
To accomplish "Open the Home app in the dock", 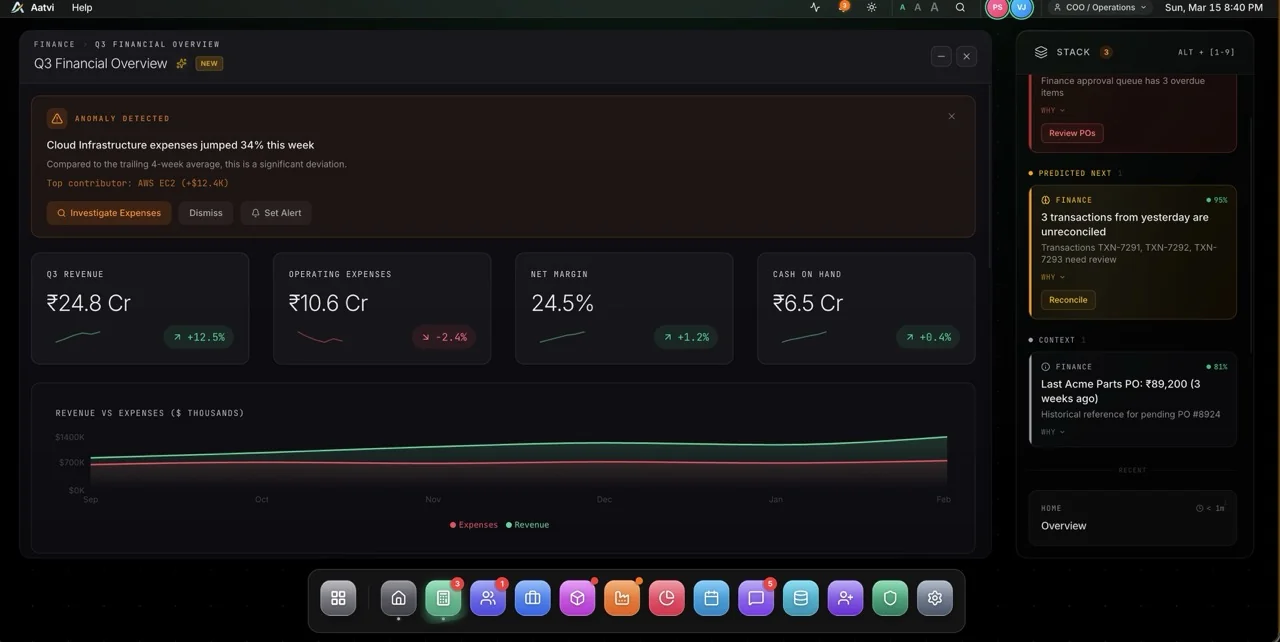I will tap(398, 598).
